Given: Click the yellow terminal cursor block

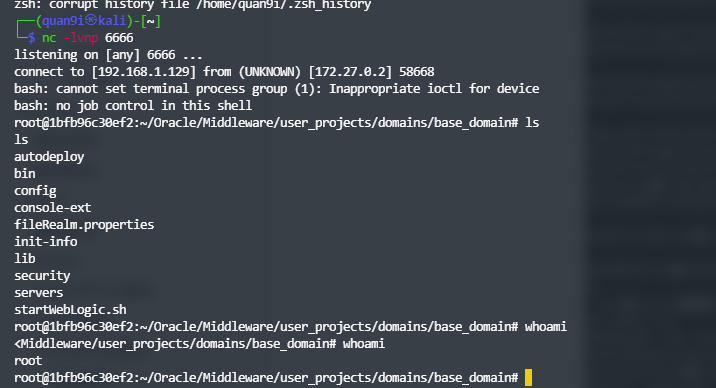Looking at the screenshot, I should (528, 378).
